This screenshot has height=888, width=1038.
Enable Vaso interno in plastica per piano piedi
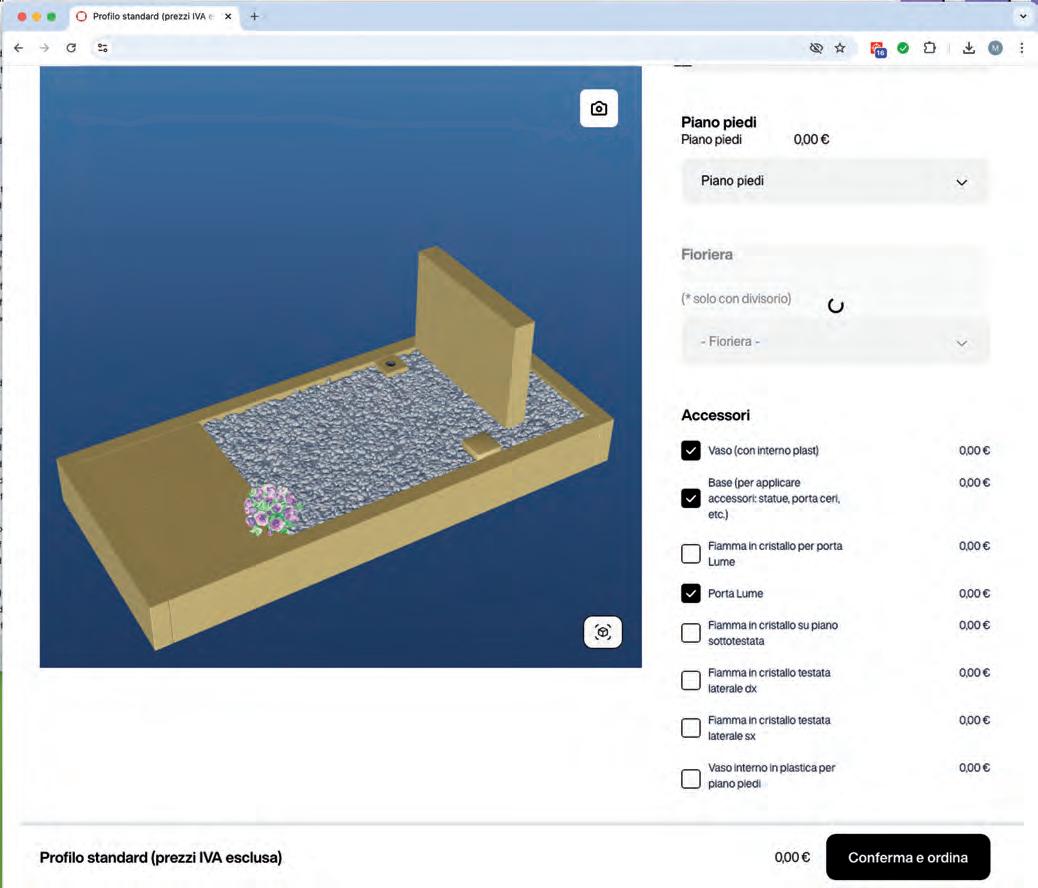690,779
